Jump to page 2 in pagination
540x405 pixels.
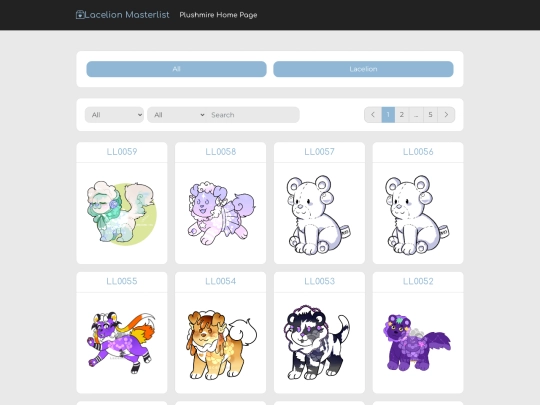402,115
